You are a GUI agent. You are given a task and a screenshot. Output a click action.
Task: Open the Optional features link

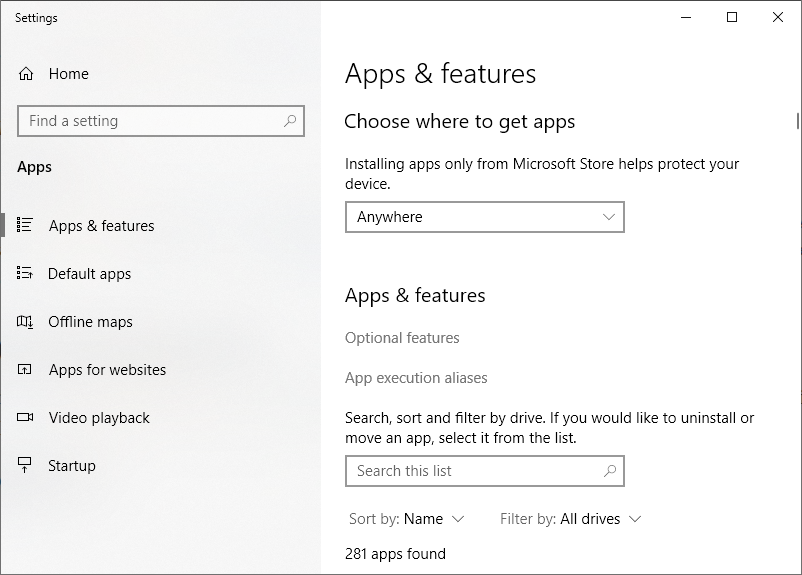402,338
